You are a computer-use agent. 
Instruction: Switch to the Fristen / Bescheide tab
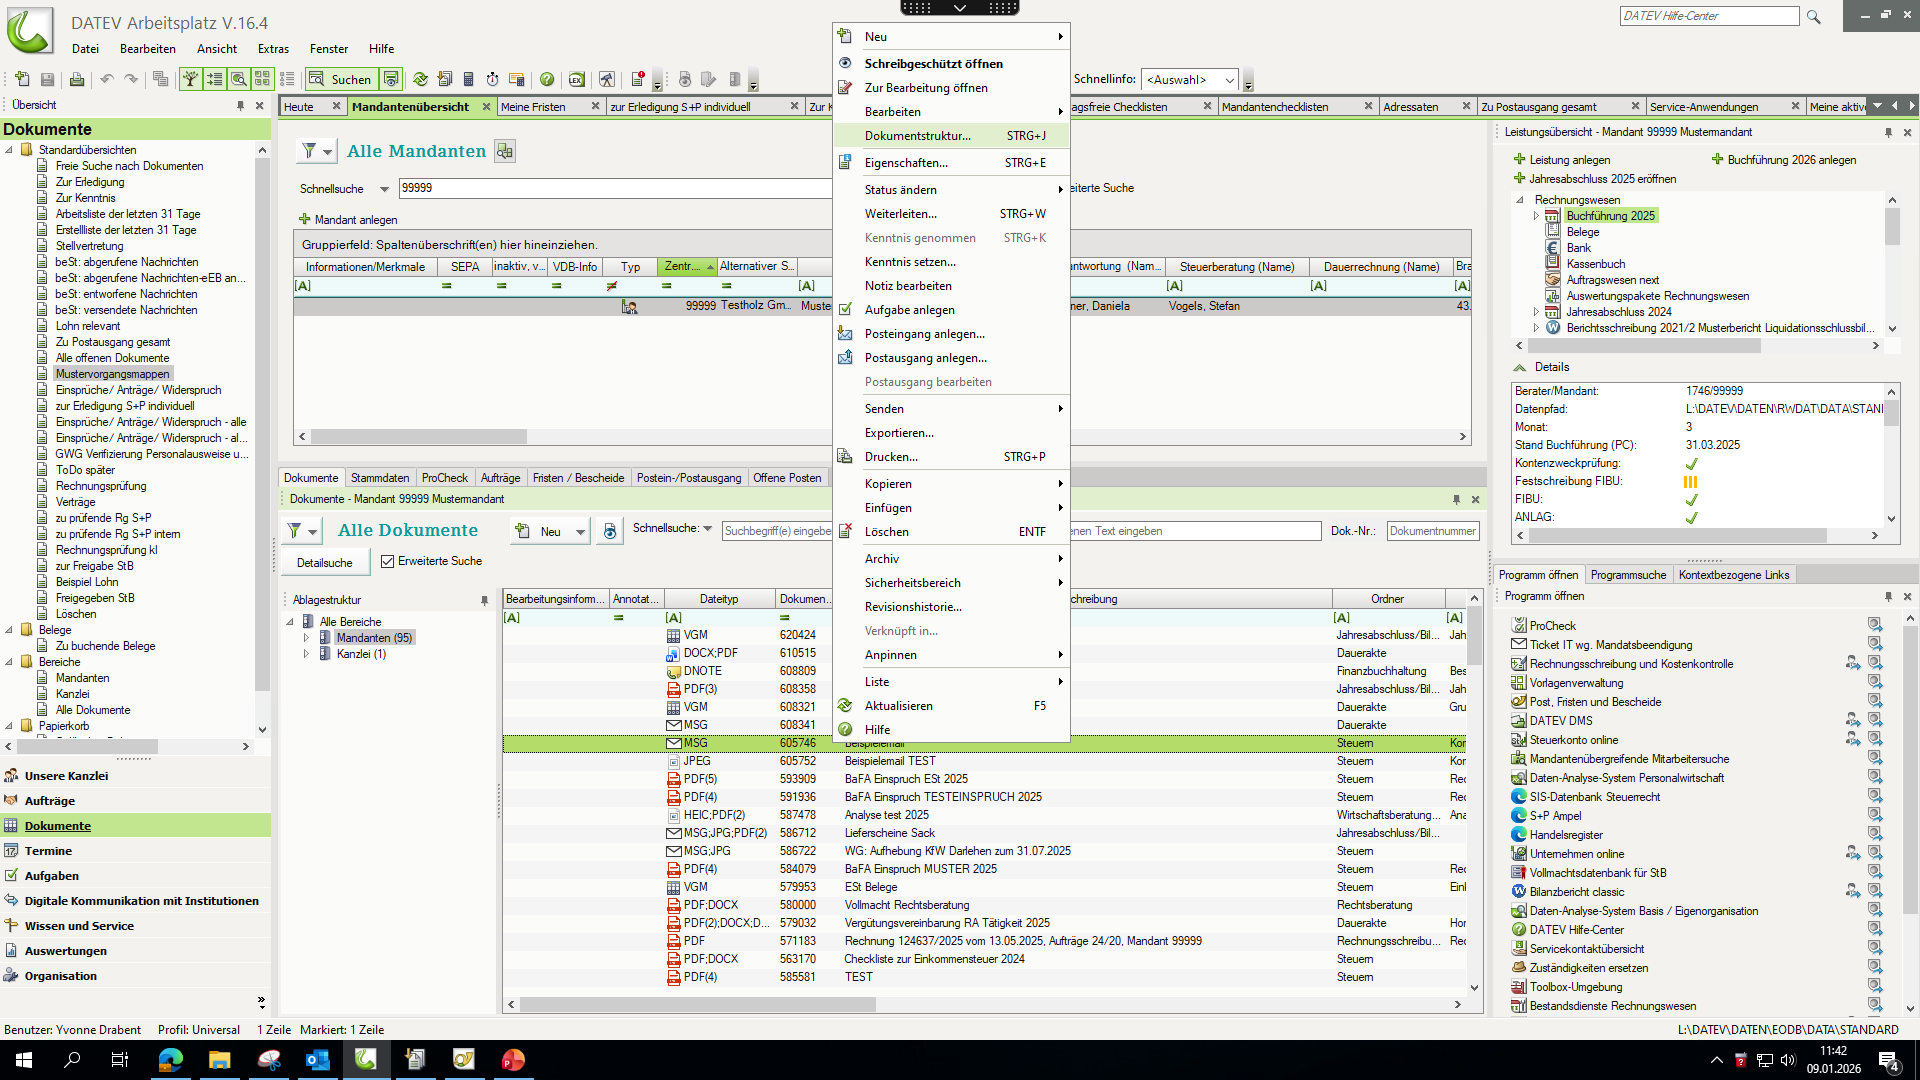578,478
